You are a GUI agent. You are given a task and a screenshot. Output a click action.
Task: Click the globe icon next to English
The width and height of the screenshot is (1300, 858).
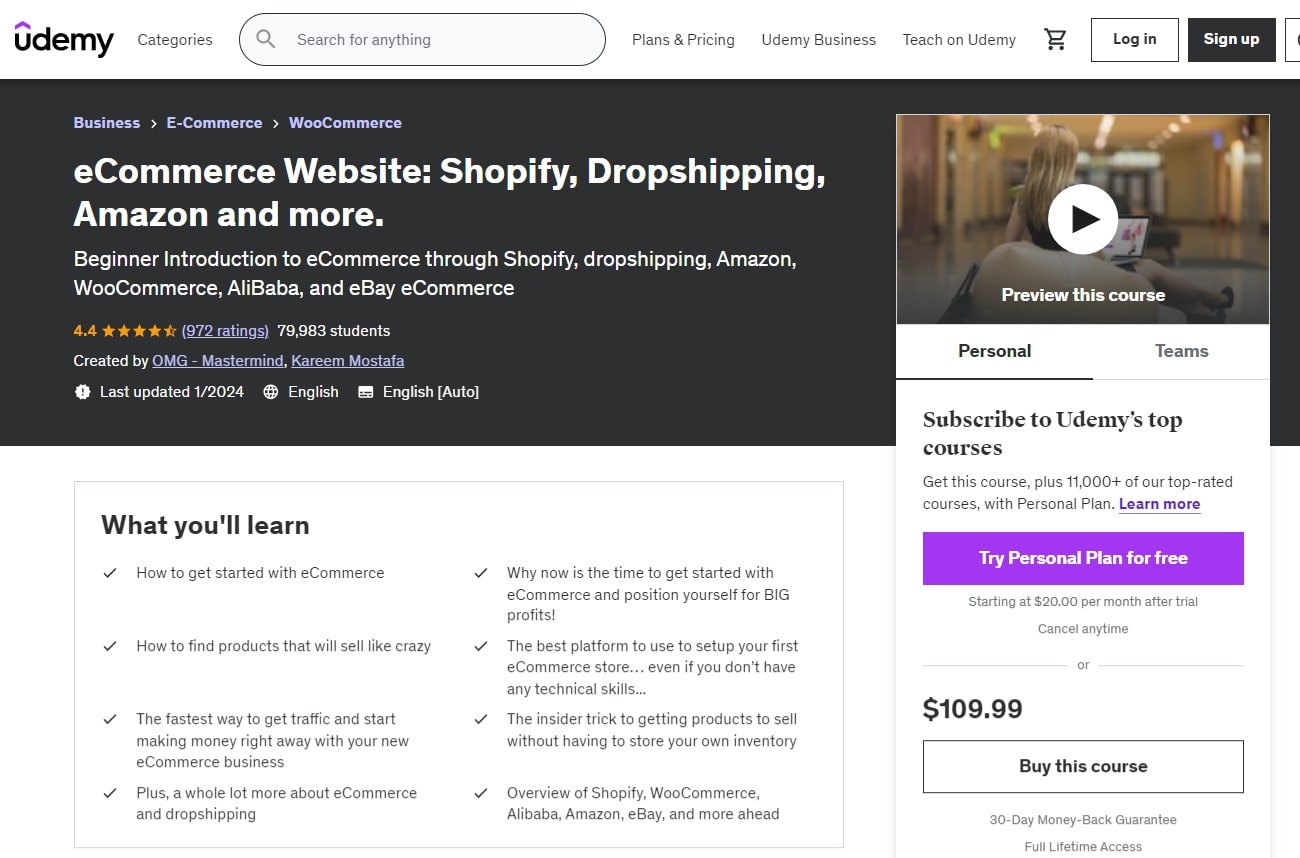coord(271,391)
